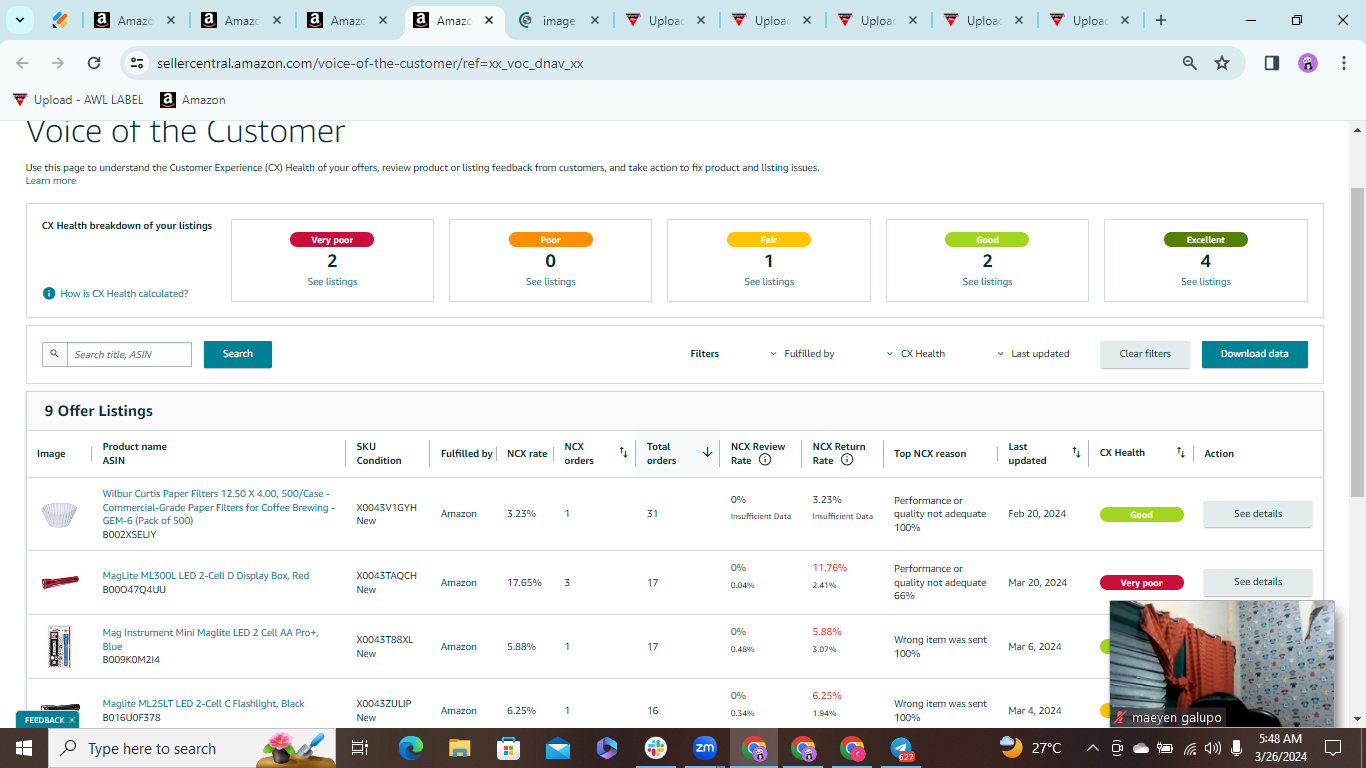This screenshot has width=1366, height=768.
Task: Switch to the 'image' tab
Action: pyautogui.click(x=558, y=20)
